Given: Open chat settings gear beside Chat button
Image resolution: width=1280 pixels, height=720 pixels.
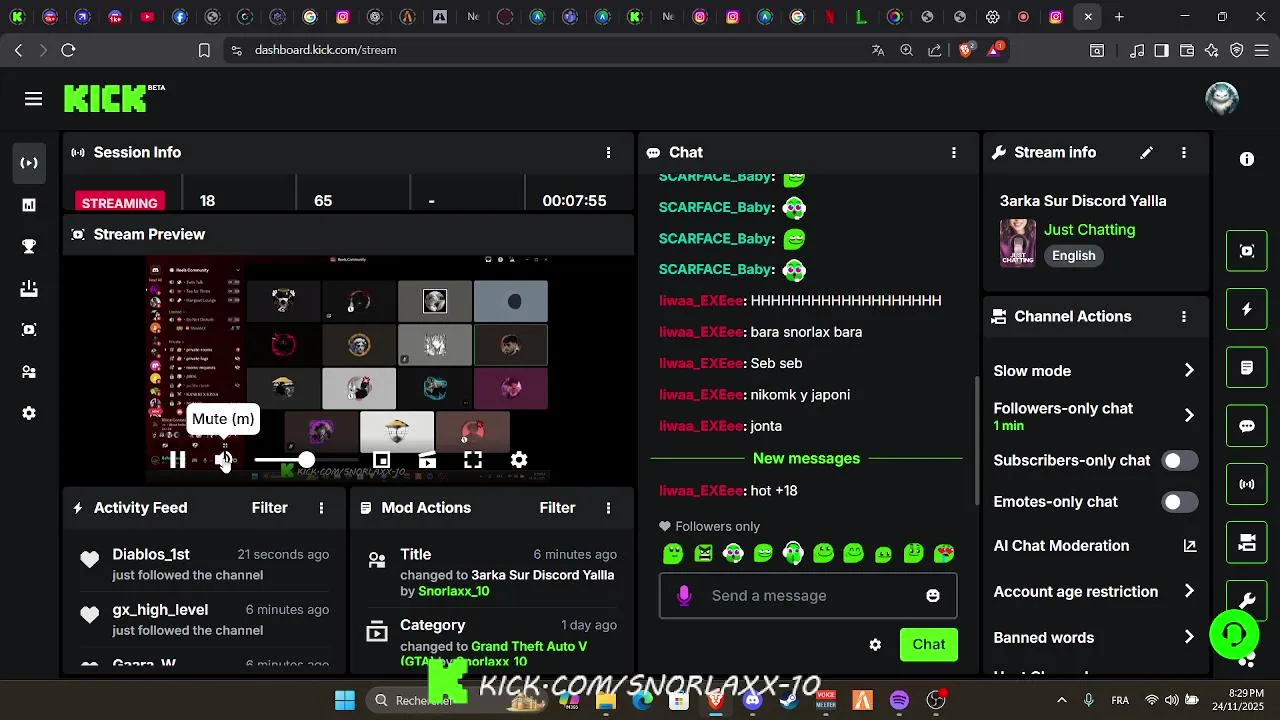Looking at the screenshot, I should click(x=875, y=645).
